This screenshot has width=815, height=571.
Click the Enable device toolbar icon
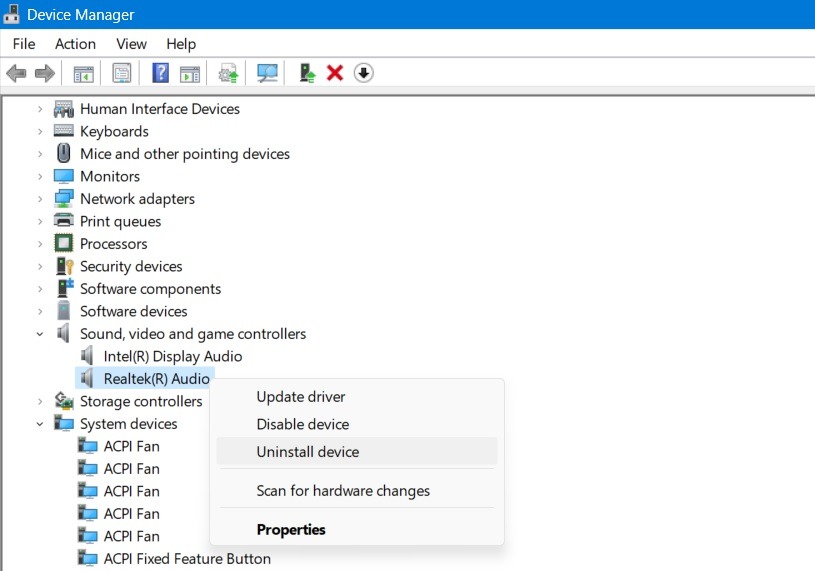307,73
